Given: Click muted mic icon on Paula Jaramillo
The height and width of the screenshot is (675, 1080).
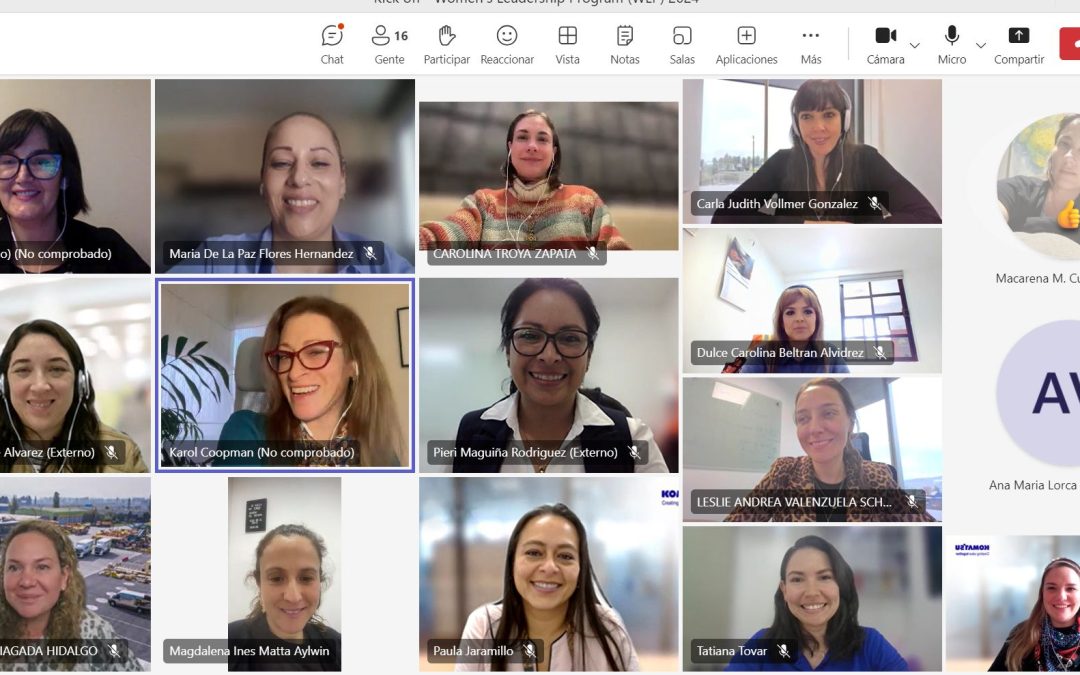Looking at the screenshot, I should tap(530, 651).
